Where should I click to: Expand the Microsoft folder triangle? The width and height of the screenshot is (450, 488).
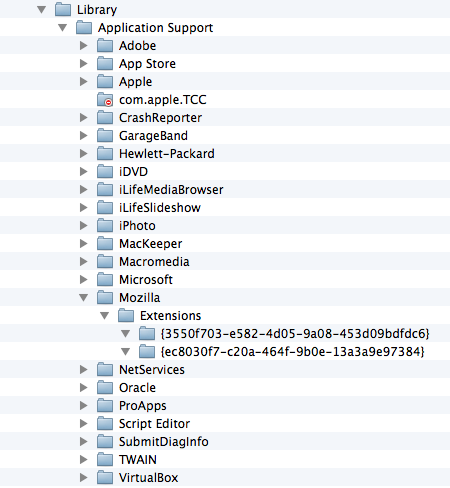point(84,280)
